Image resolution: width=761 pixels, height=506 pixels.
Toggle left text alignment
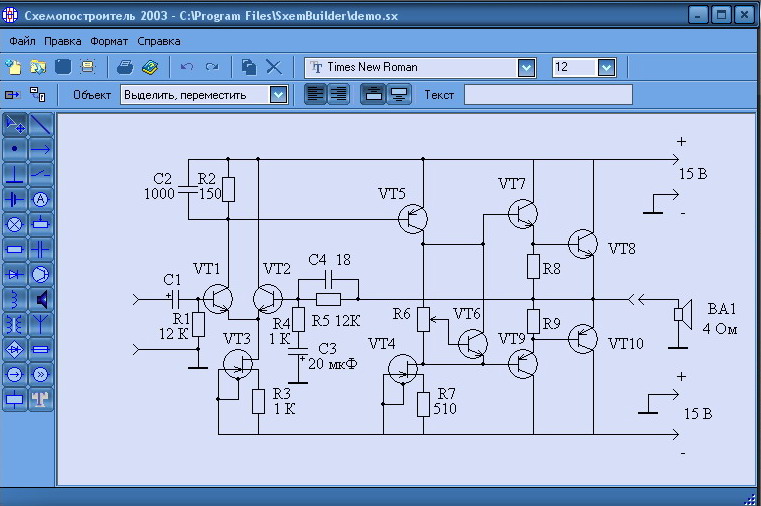[315, 94]
